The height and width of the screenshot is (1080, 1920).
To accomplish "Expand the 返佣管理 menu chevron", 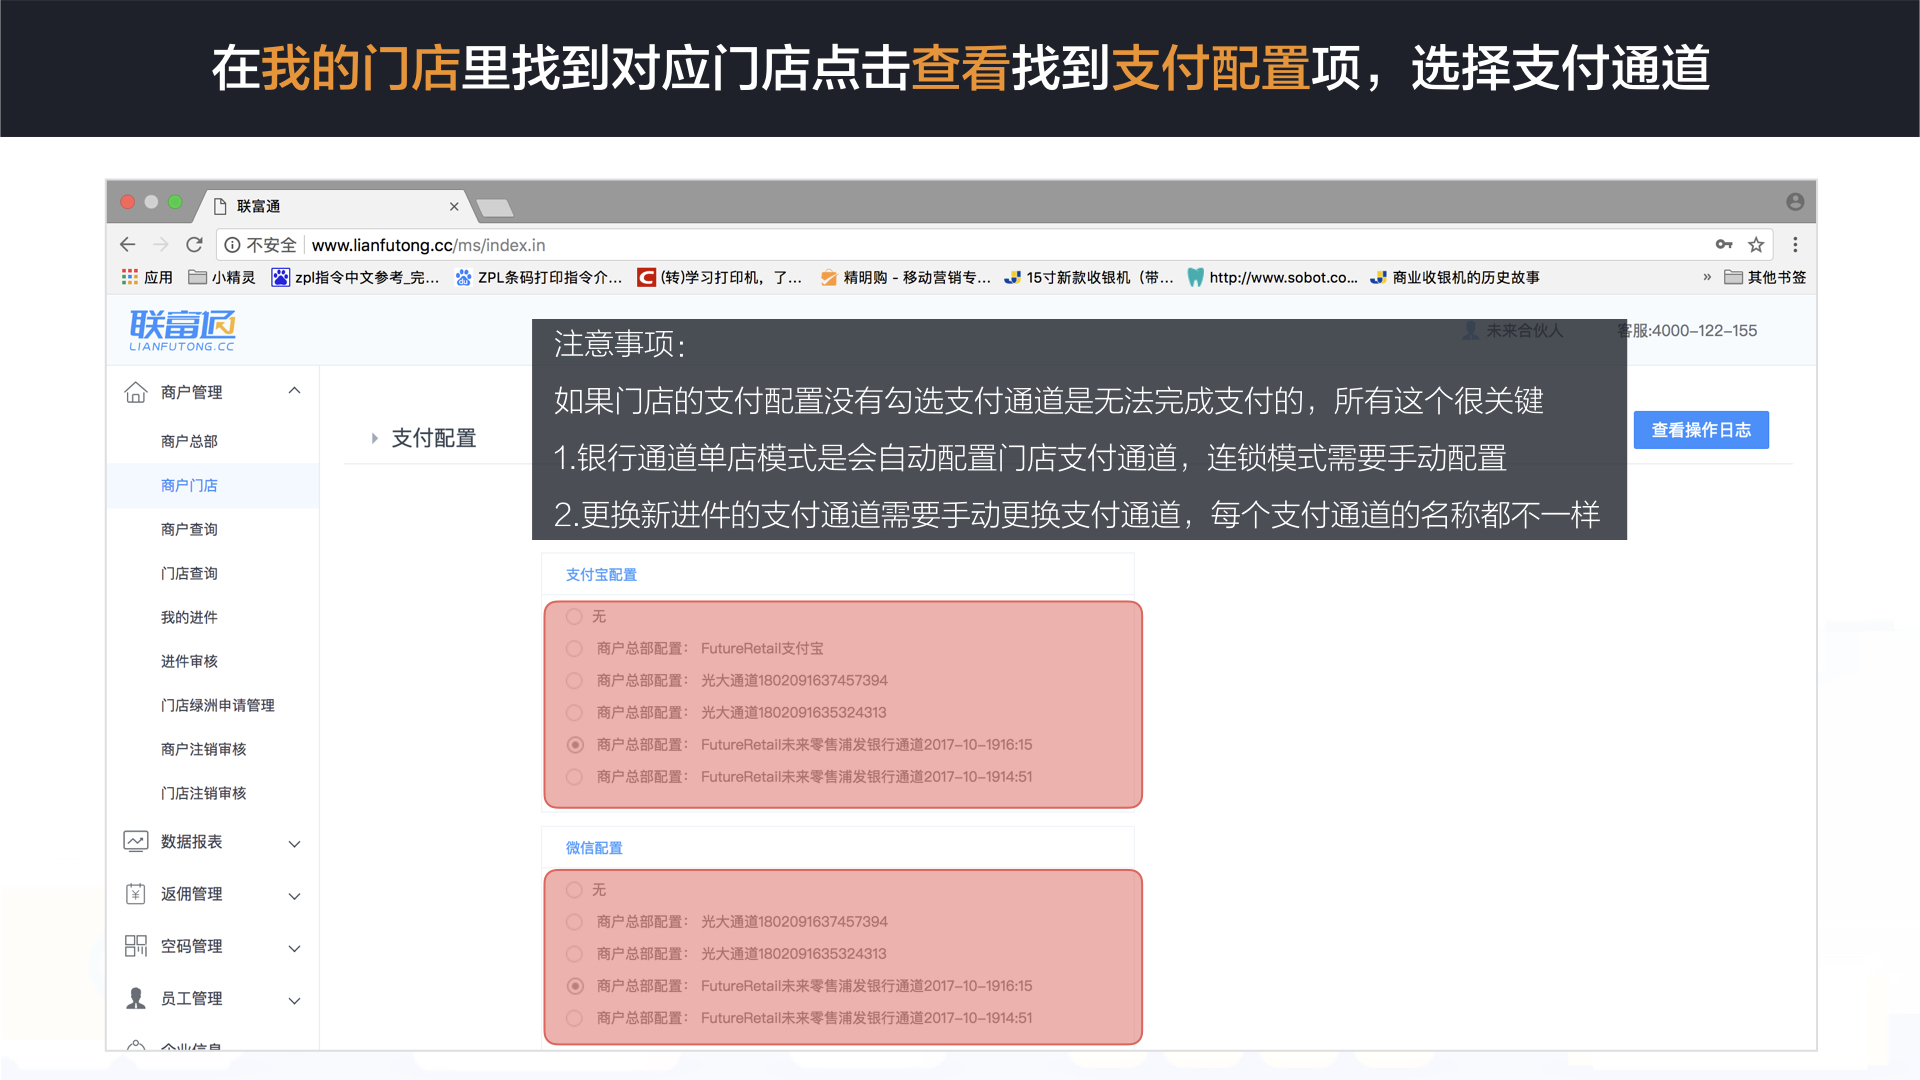I will point(294,895).
